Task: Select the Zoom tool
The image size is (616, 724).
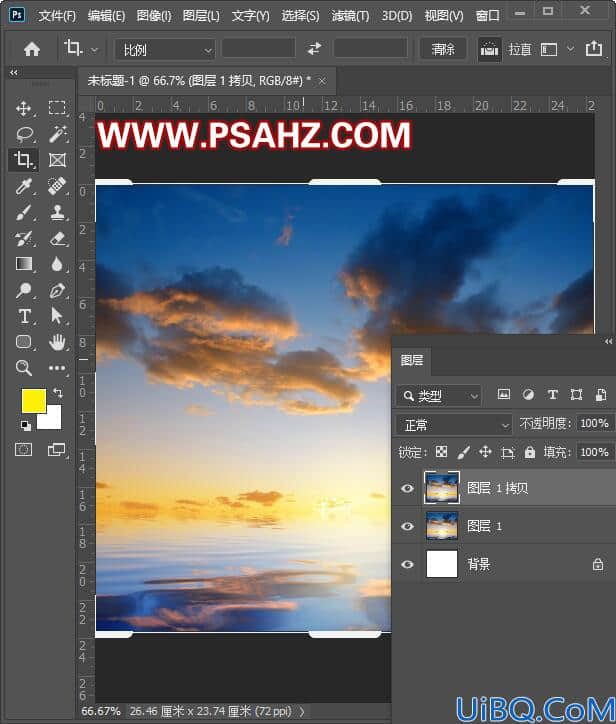Action: coord(24,368)
